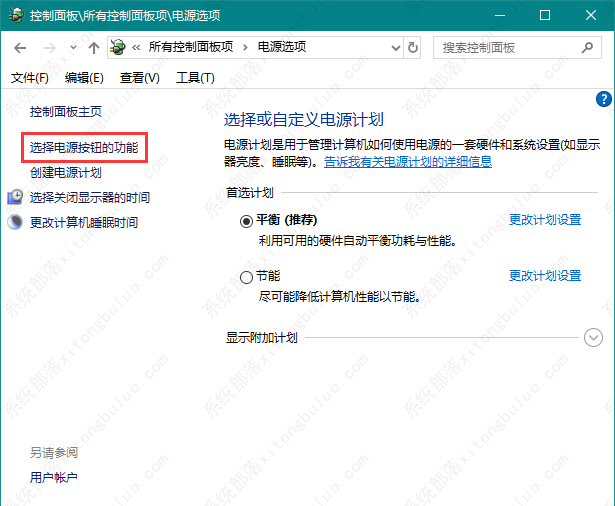Image resolution: width=615 pixels, height=506 pixels.
Task: Click the blue help question mark icon
Action: point(603,98)
